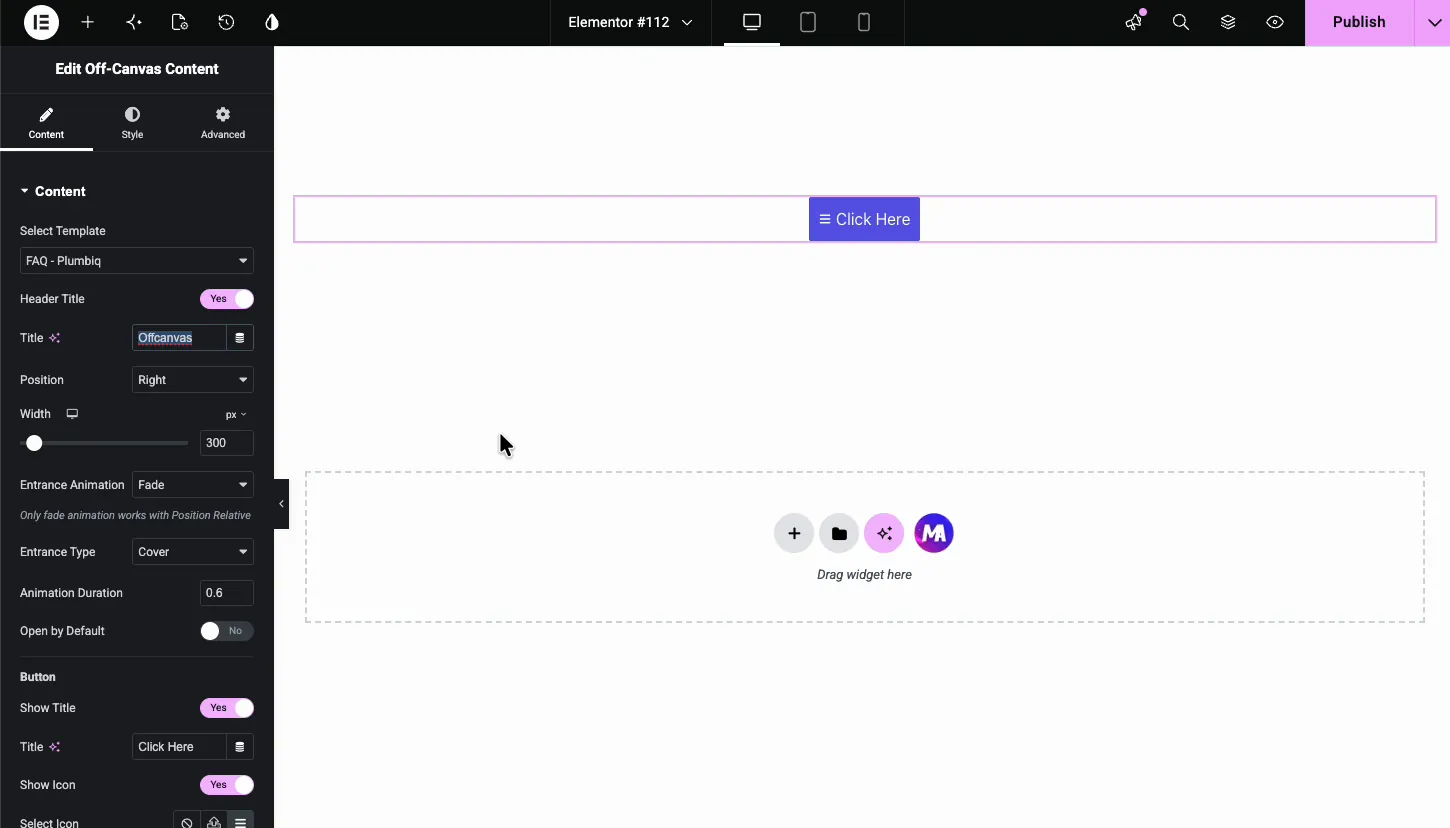
Task: Open the Entrance Animation dropdown
Action: tap(193, 485)
